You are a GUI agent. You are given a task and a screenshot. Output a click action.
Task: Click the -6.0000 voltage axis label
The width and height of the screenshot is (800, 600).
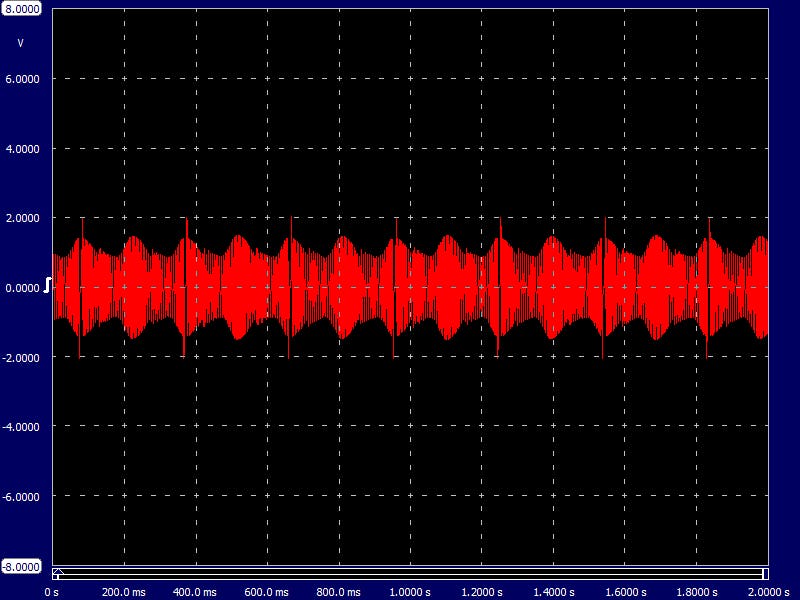point(22,497)
